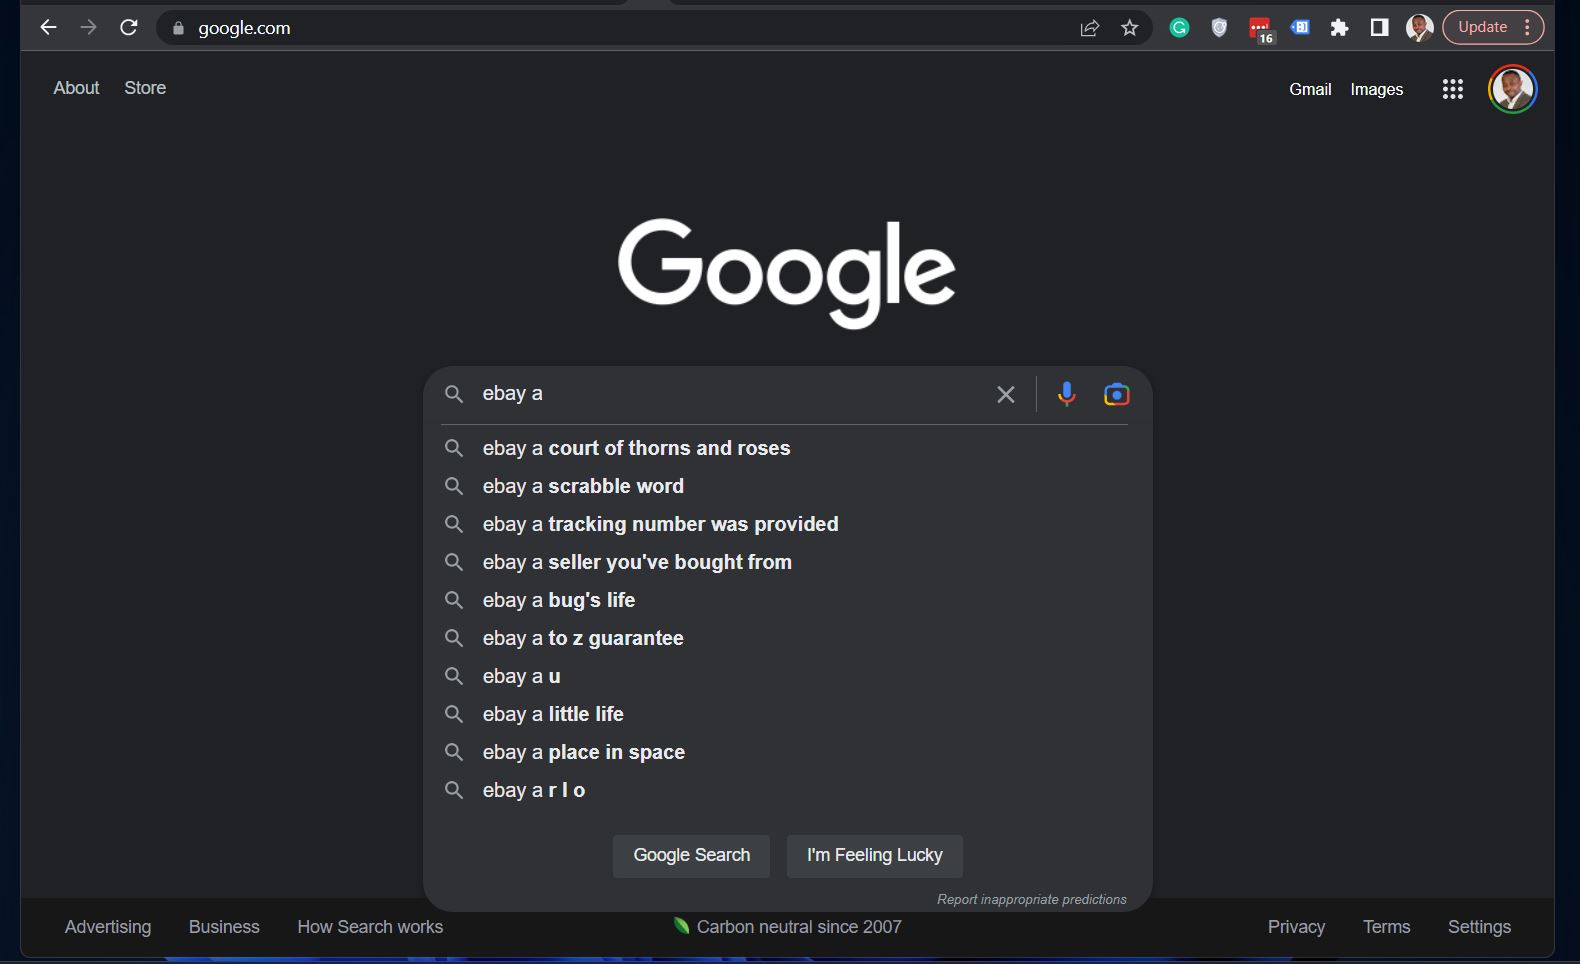Open the Advertising footer link
Image resolution: width=1580 pixels, height=964 pixels.
(108, 927)
